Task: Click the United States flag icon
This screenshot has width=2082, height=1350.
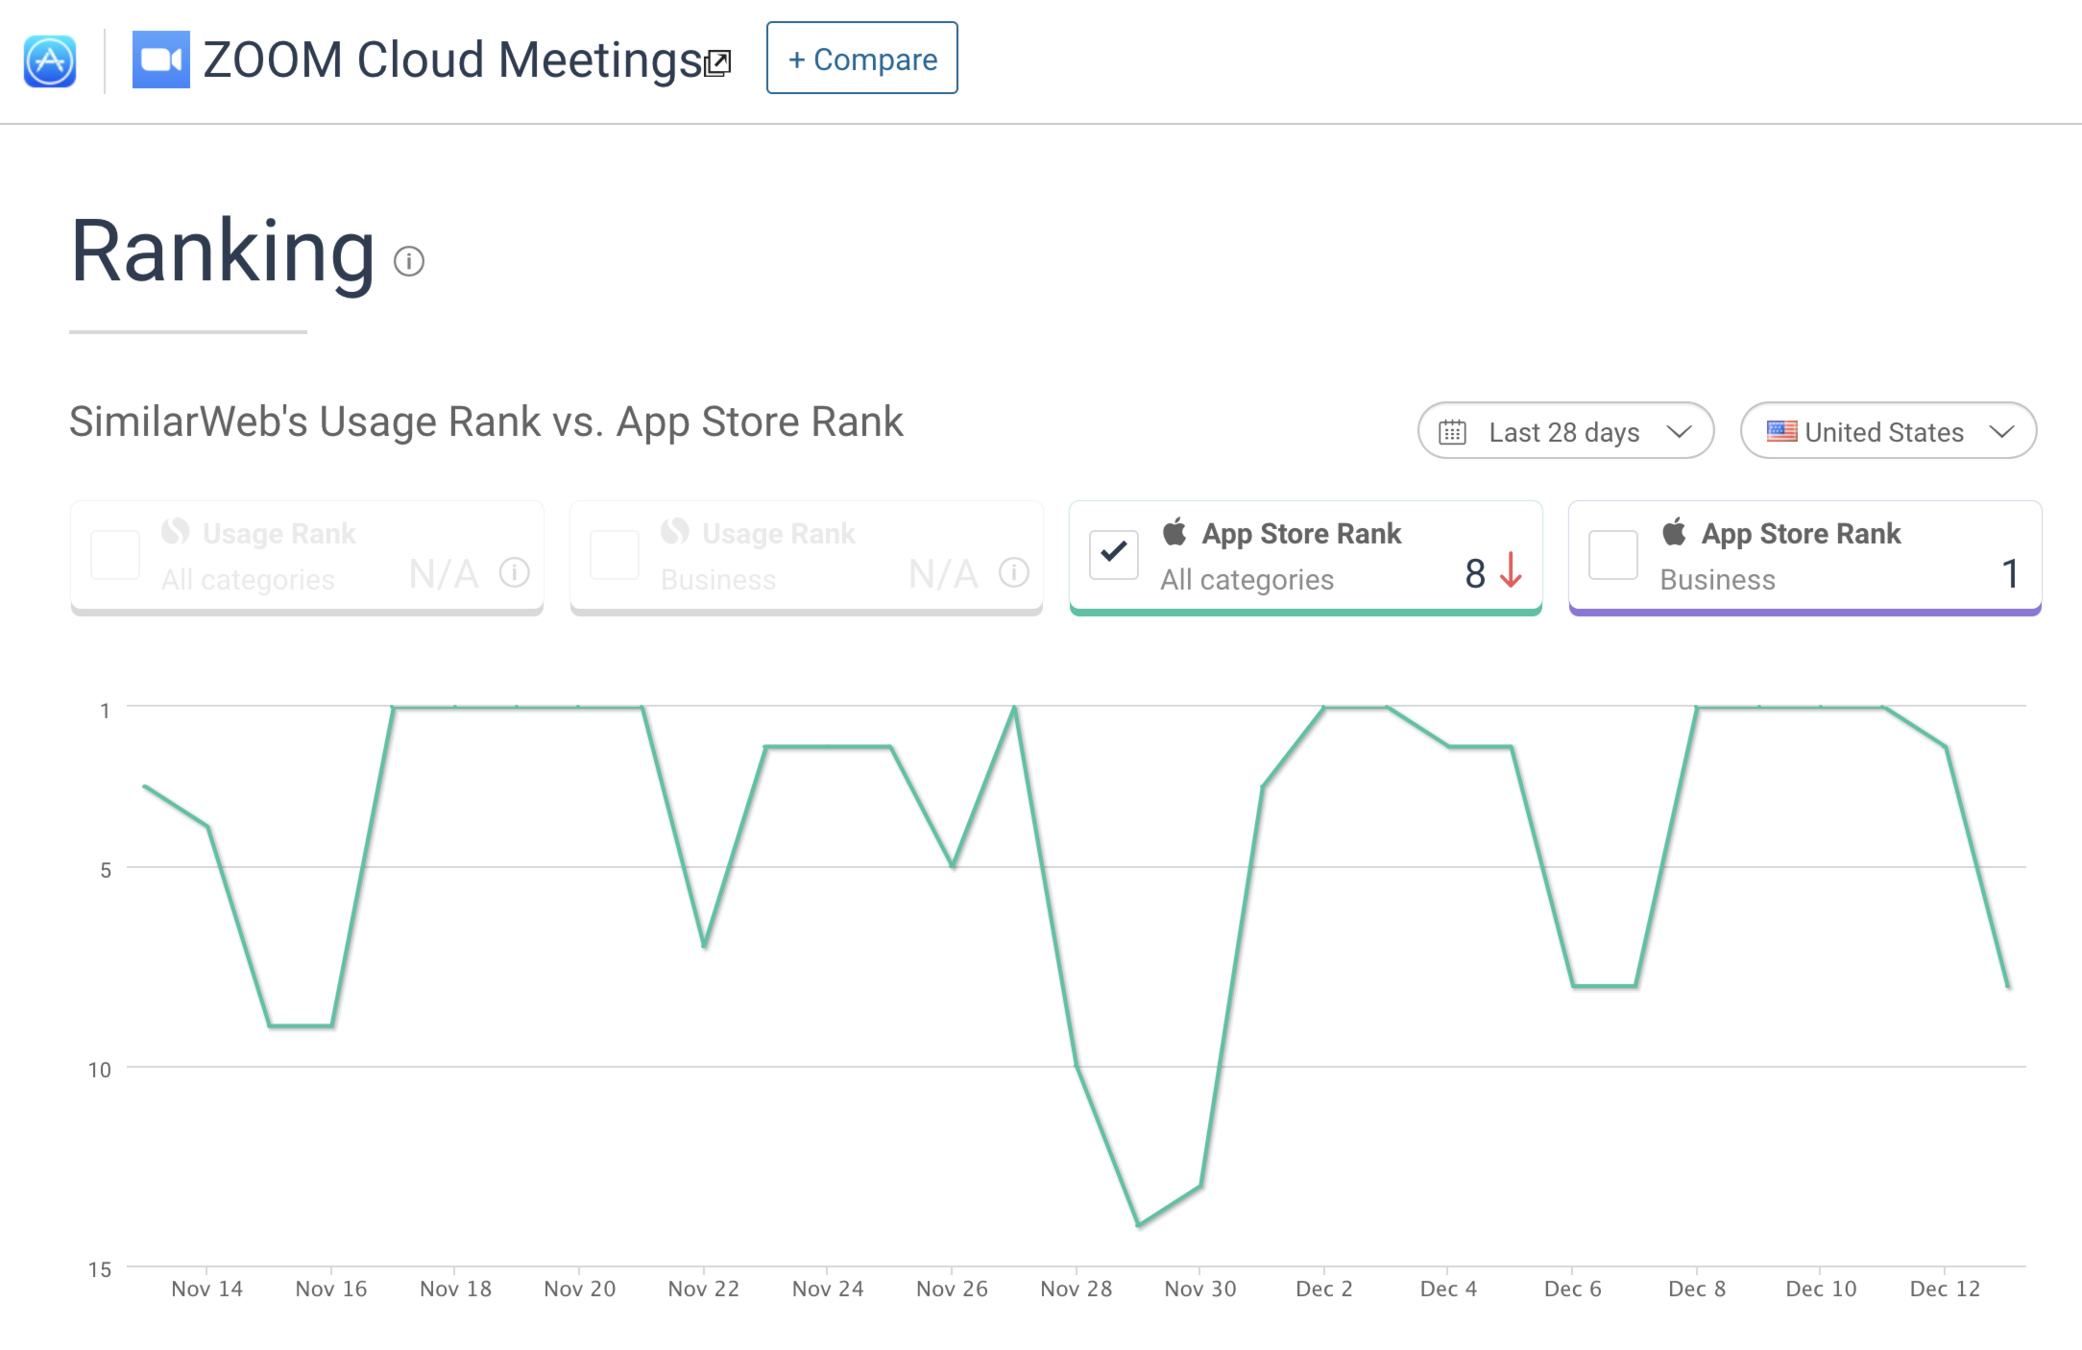Action: pos(1781,431)
